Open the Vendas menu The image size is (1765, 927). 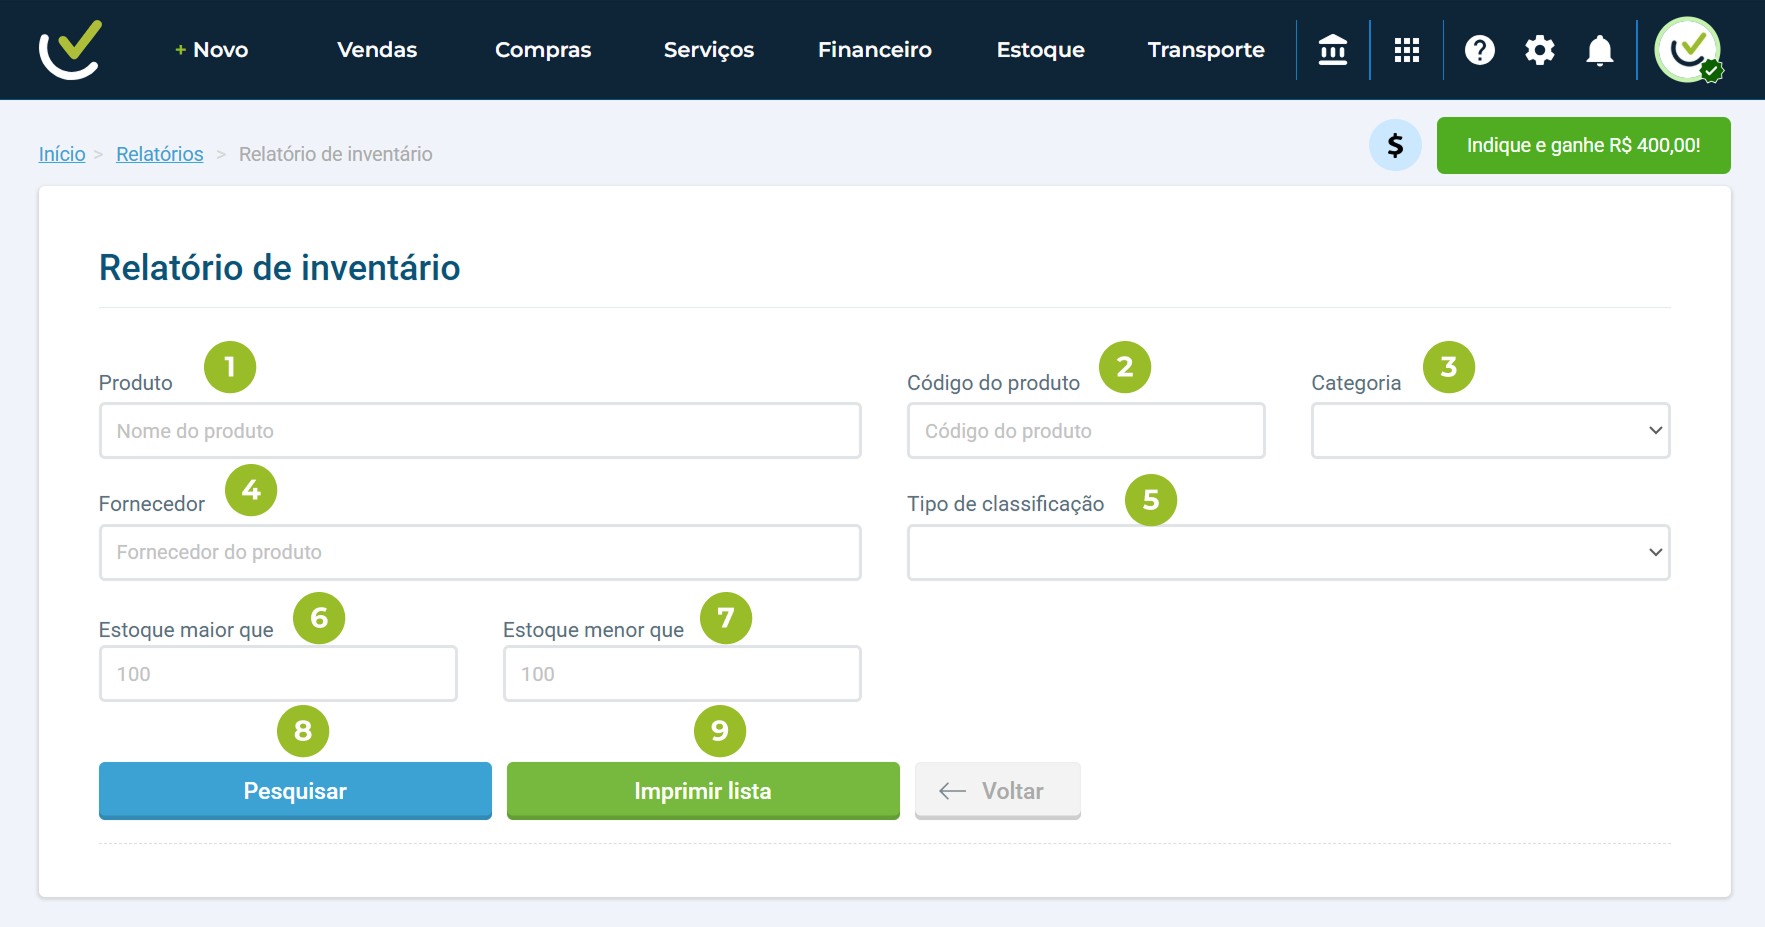pyautogui.click(x=377, y=50)
